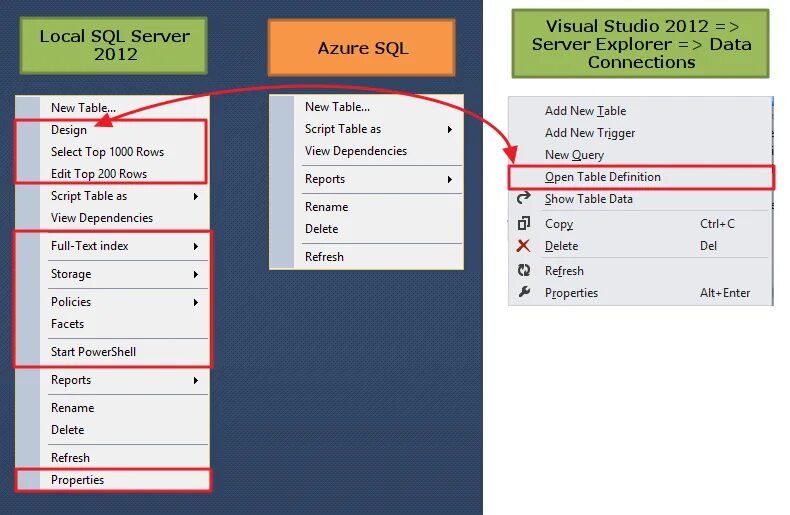Select Facets menu entry
The height and width of the screenshot is (515, 790).
click(x=67, y=324)
